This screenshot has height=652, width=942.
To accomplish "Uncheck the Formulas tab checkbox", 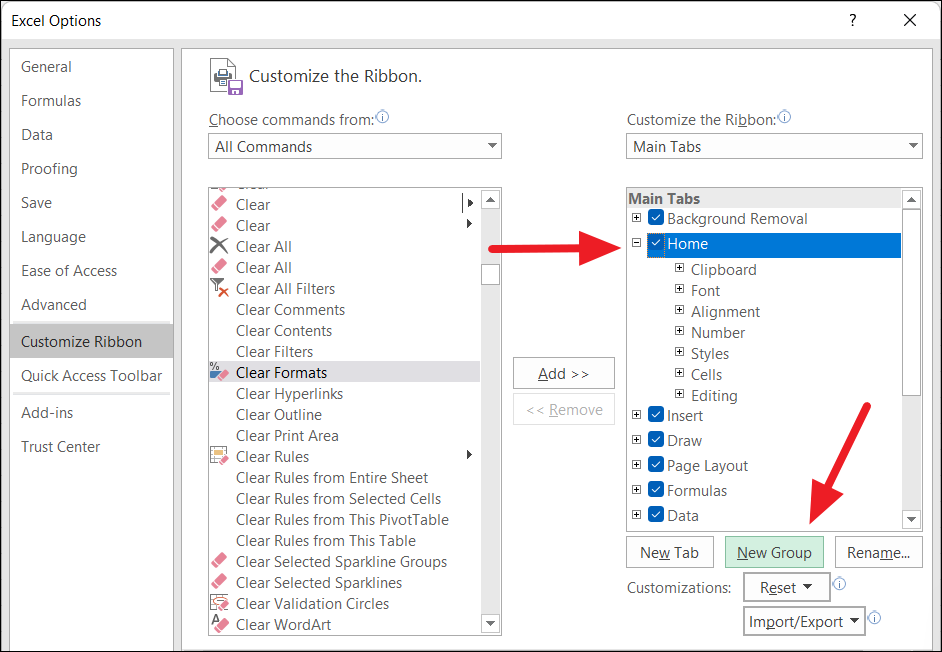I will point(655,490).
